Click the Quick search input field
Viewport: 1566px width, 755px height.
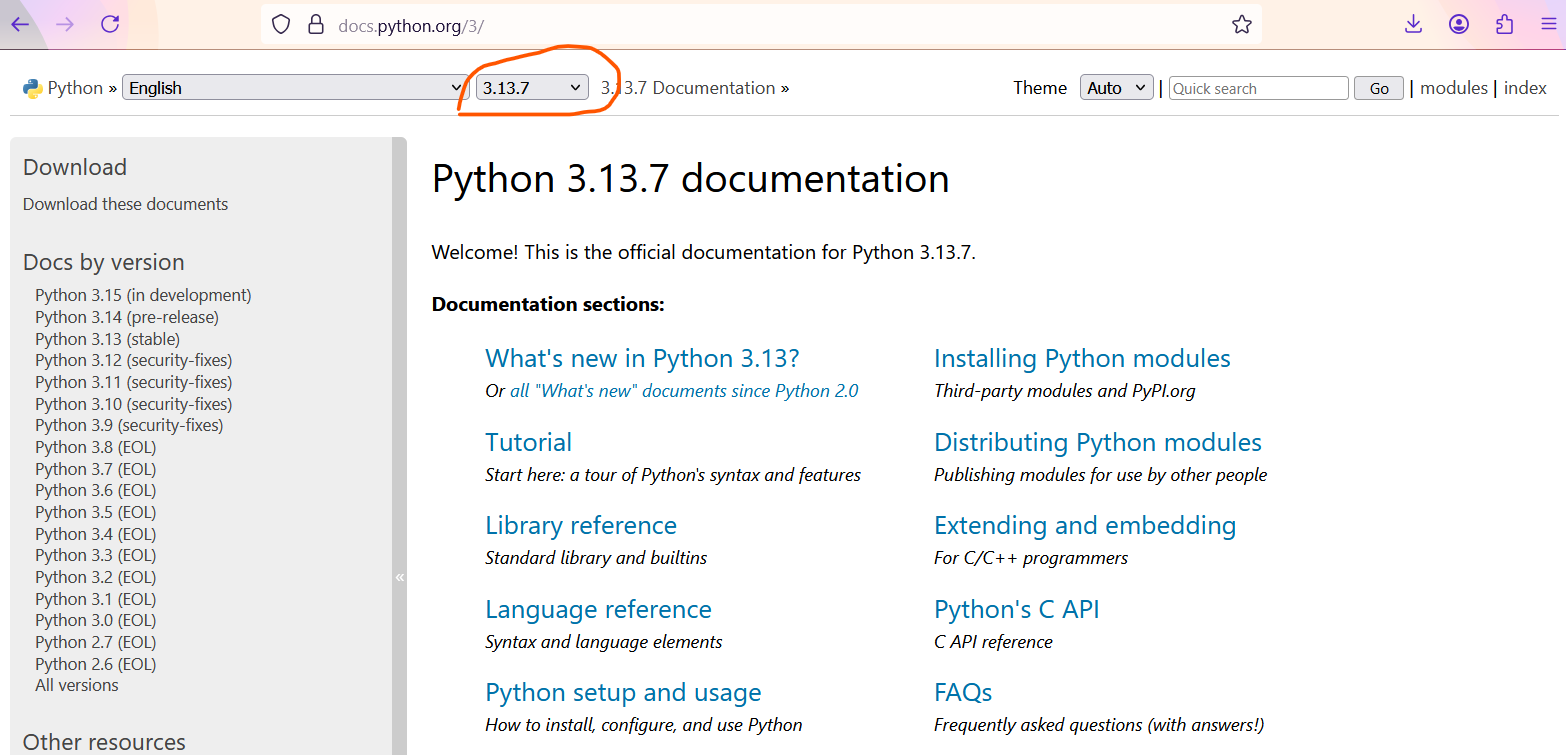pyautogui.click(x=1258, y=88)
